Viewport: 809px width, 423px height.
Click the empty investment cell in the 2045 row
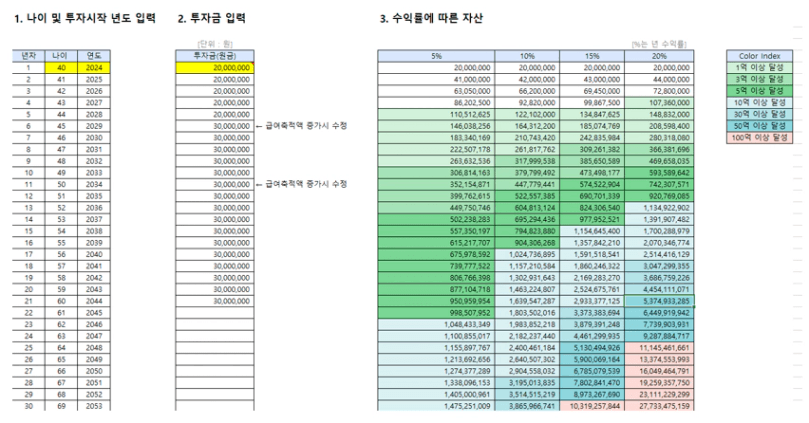click(215, 313)
